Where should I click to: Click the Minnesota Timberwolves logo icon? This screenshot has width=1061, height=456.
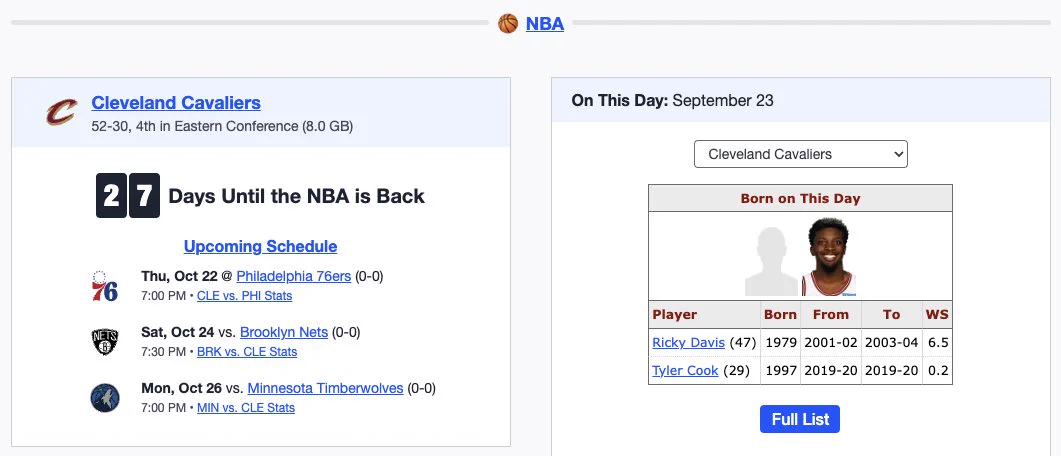[x=105, y=398]
